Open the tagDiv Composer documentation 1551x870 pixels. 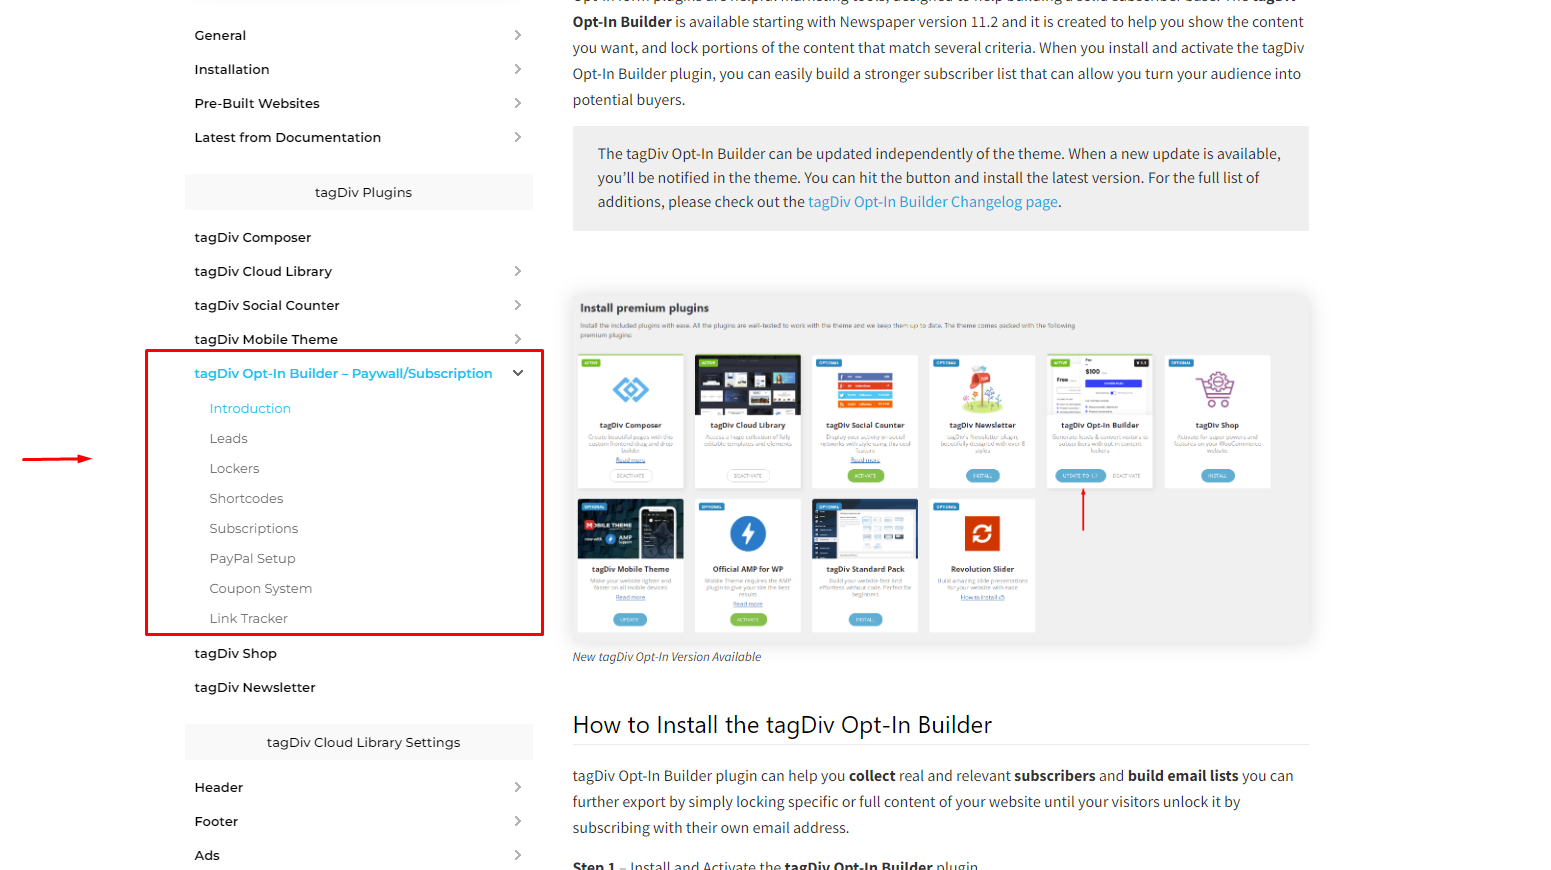(253, 237)
